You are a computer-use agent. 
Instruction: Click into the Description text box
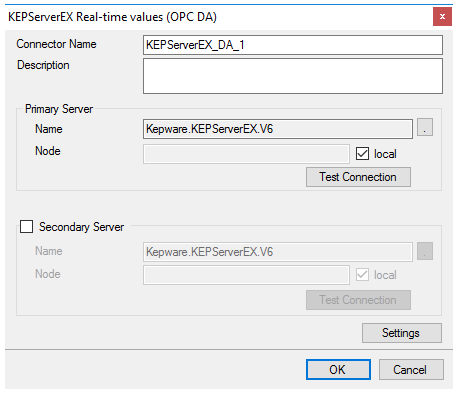293,76
